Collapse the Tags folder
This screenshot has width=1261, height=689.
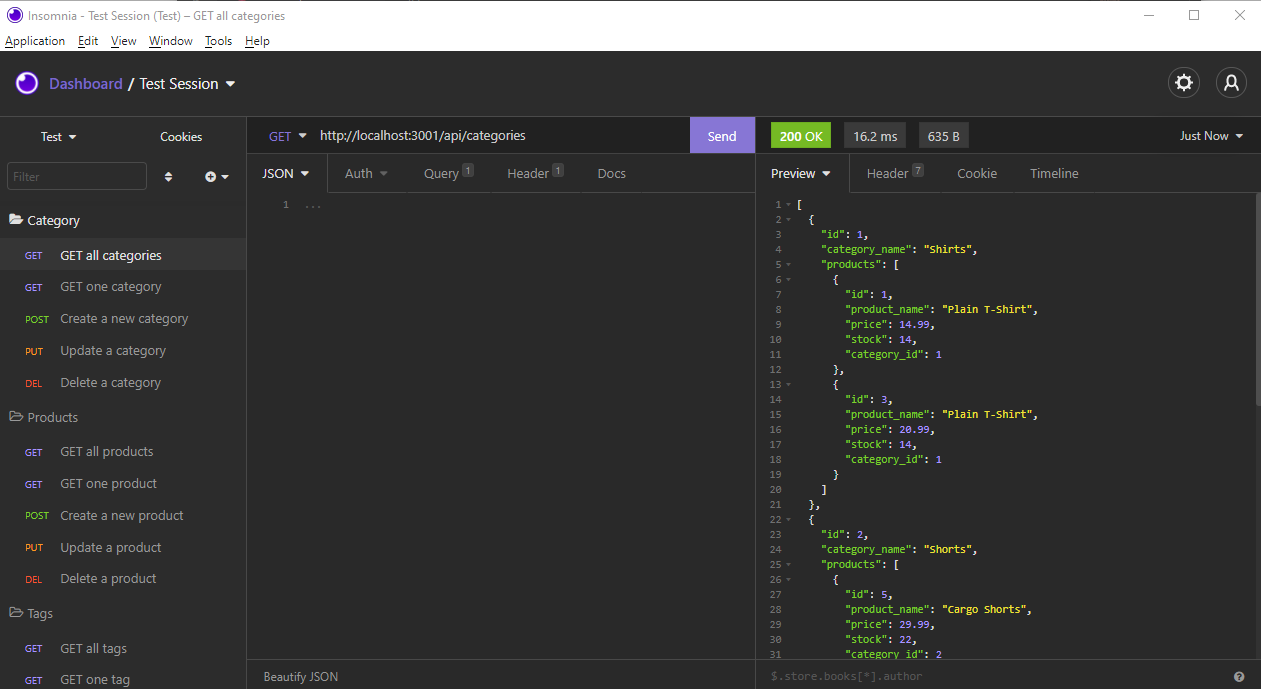(31, 613)
